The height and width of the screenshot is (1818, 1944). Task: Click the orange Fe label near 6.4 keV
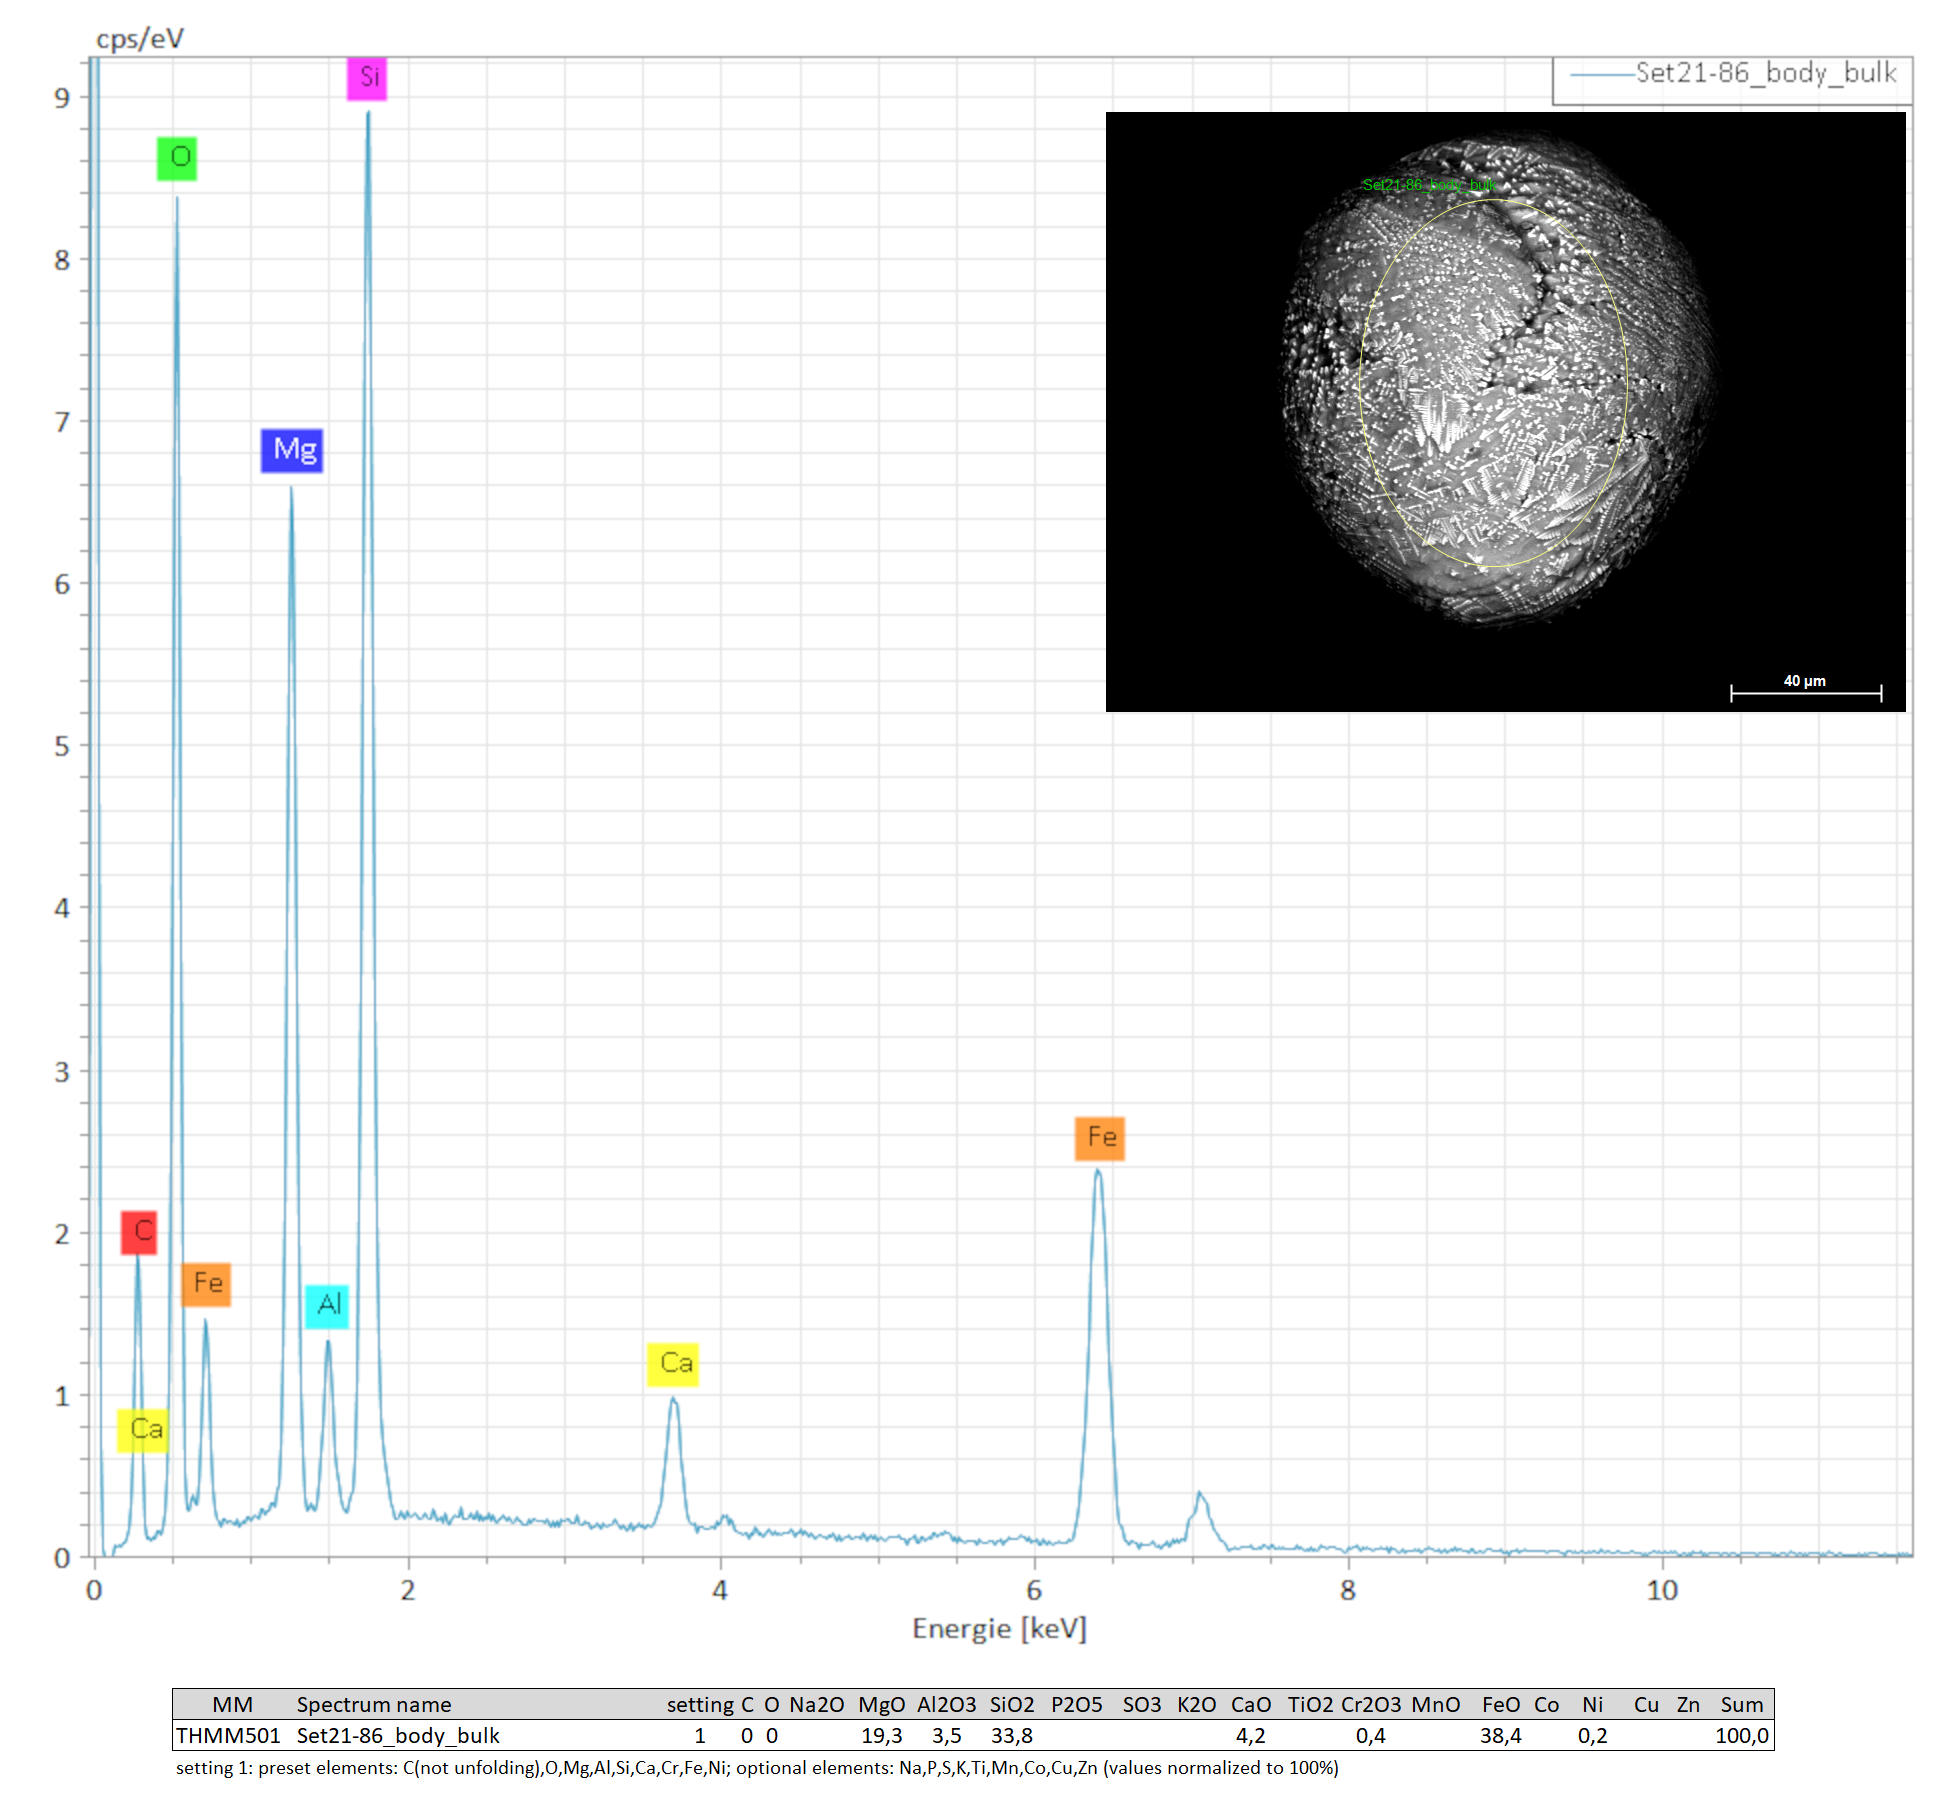point(1100,1138)
